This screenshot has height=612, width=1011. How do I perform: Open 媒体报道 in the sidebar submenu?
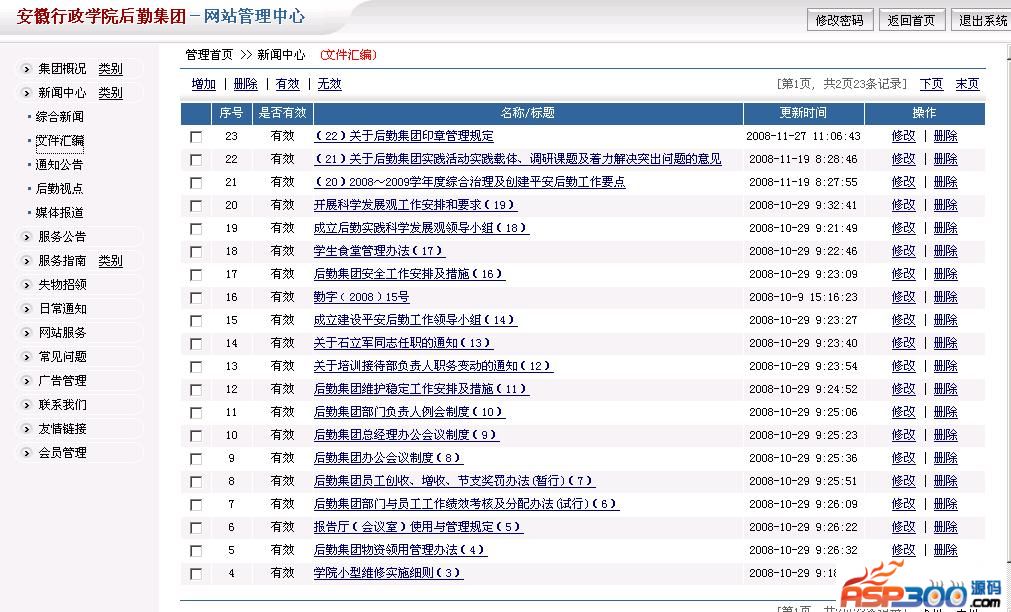[x=59, y=213]
